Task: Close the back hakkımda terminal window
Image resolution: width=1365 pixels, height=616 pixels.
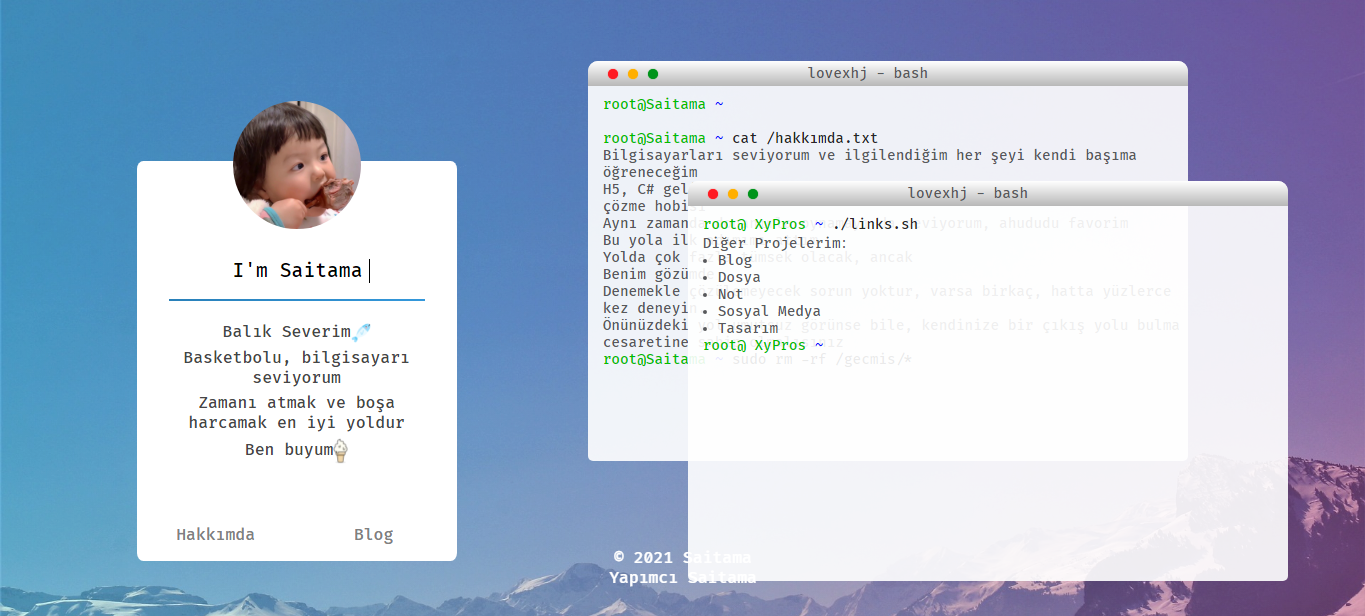Action: 613,74
